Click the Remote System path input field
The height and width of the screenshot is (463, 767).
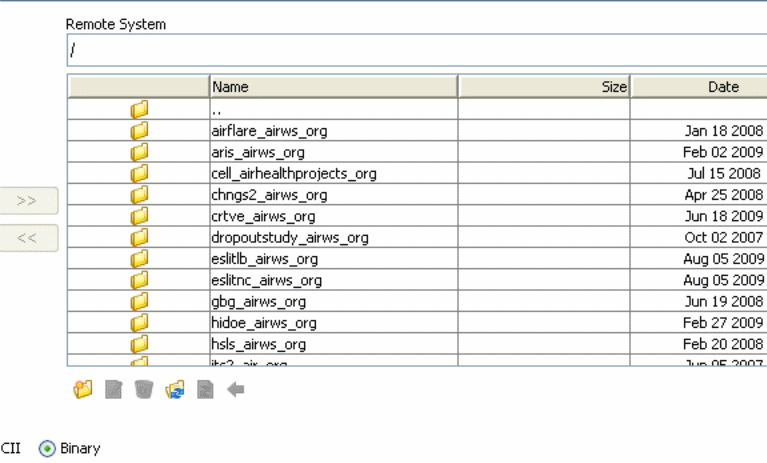click(416, 51)
